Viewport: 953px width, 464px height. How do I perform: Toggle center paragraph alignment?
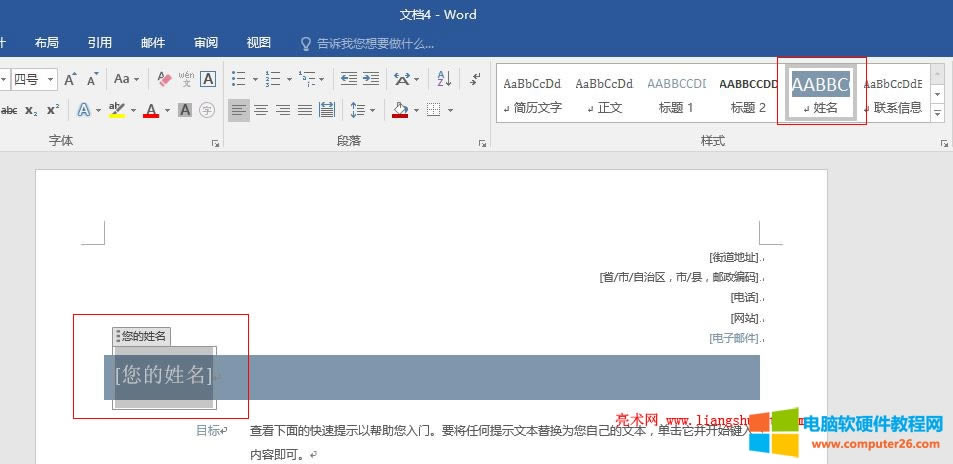point(260,110)
